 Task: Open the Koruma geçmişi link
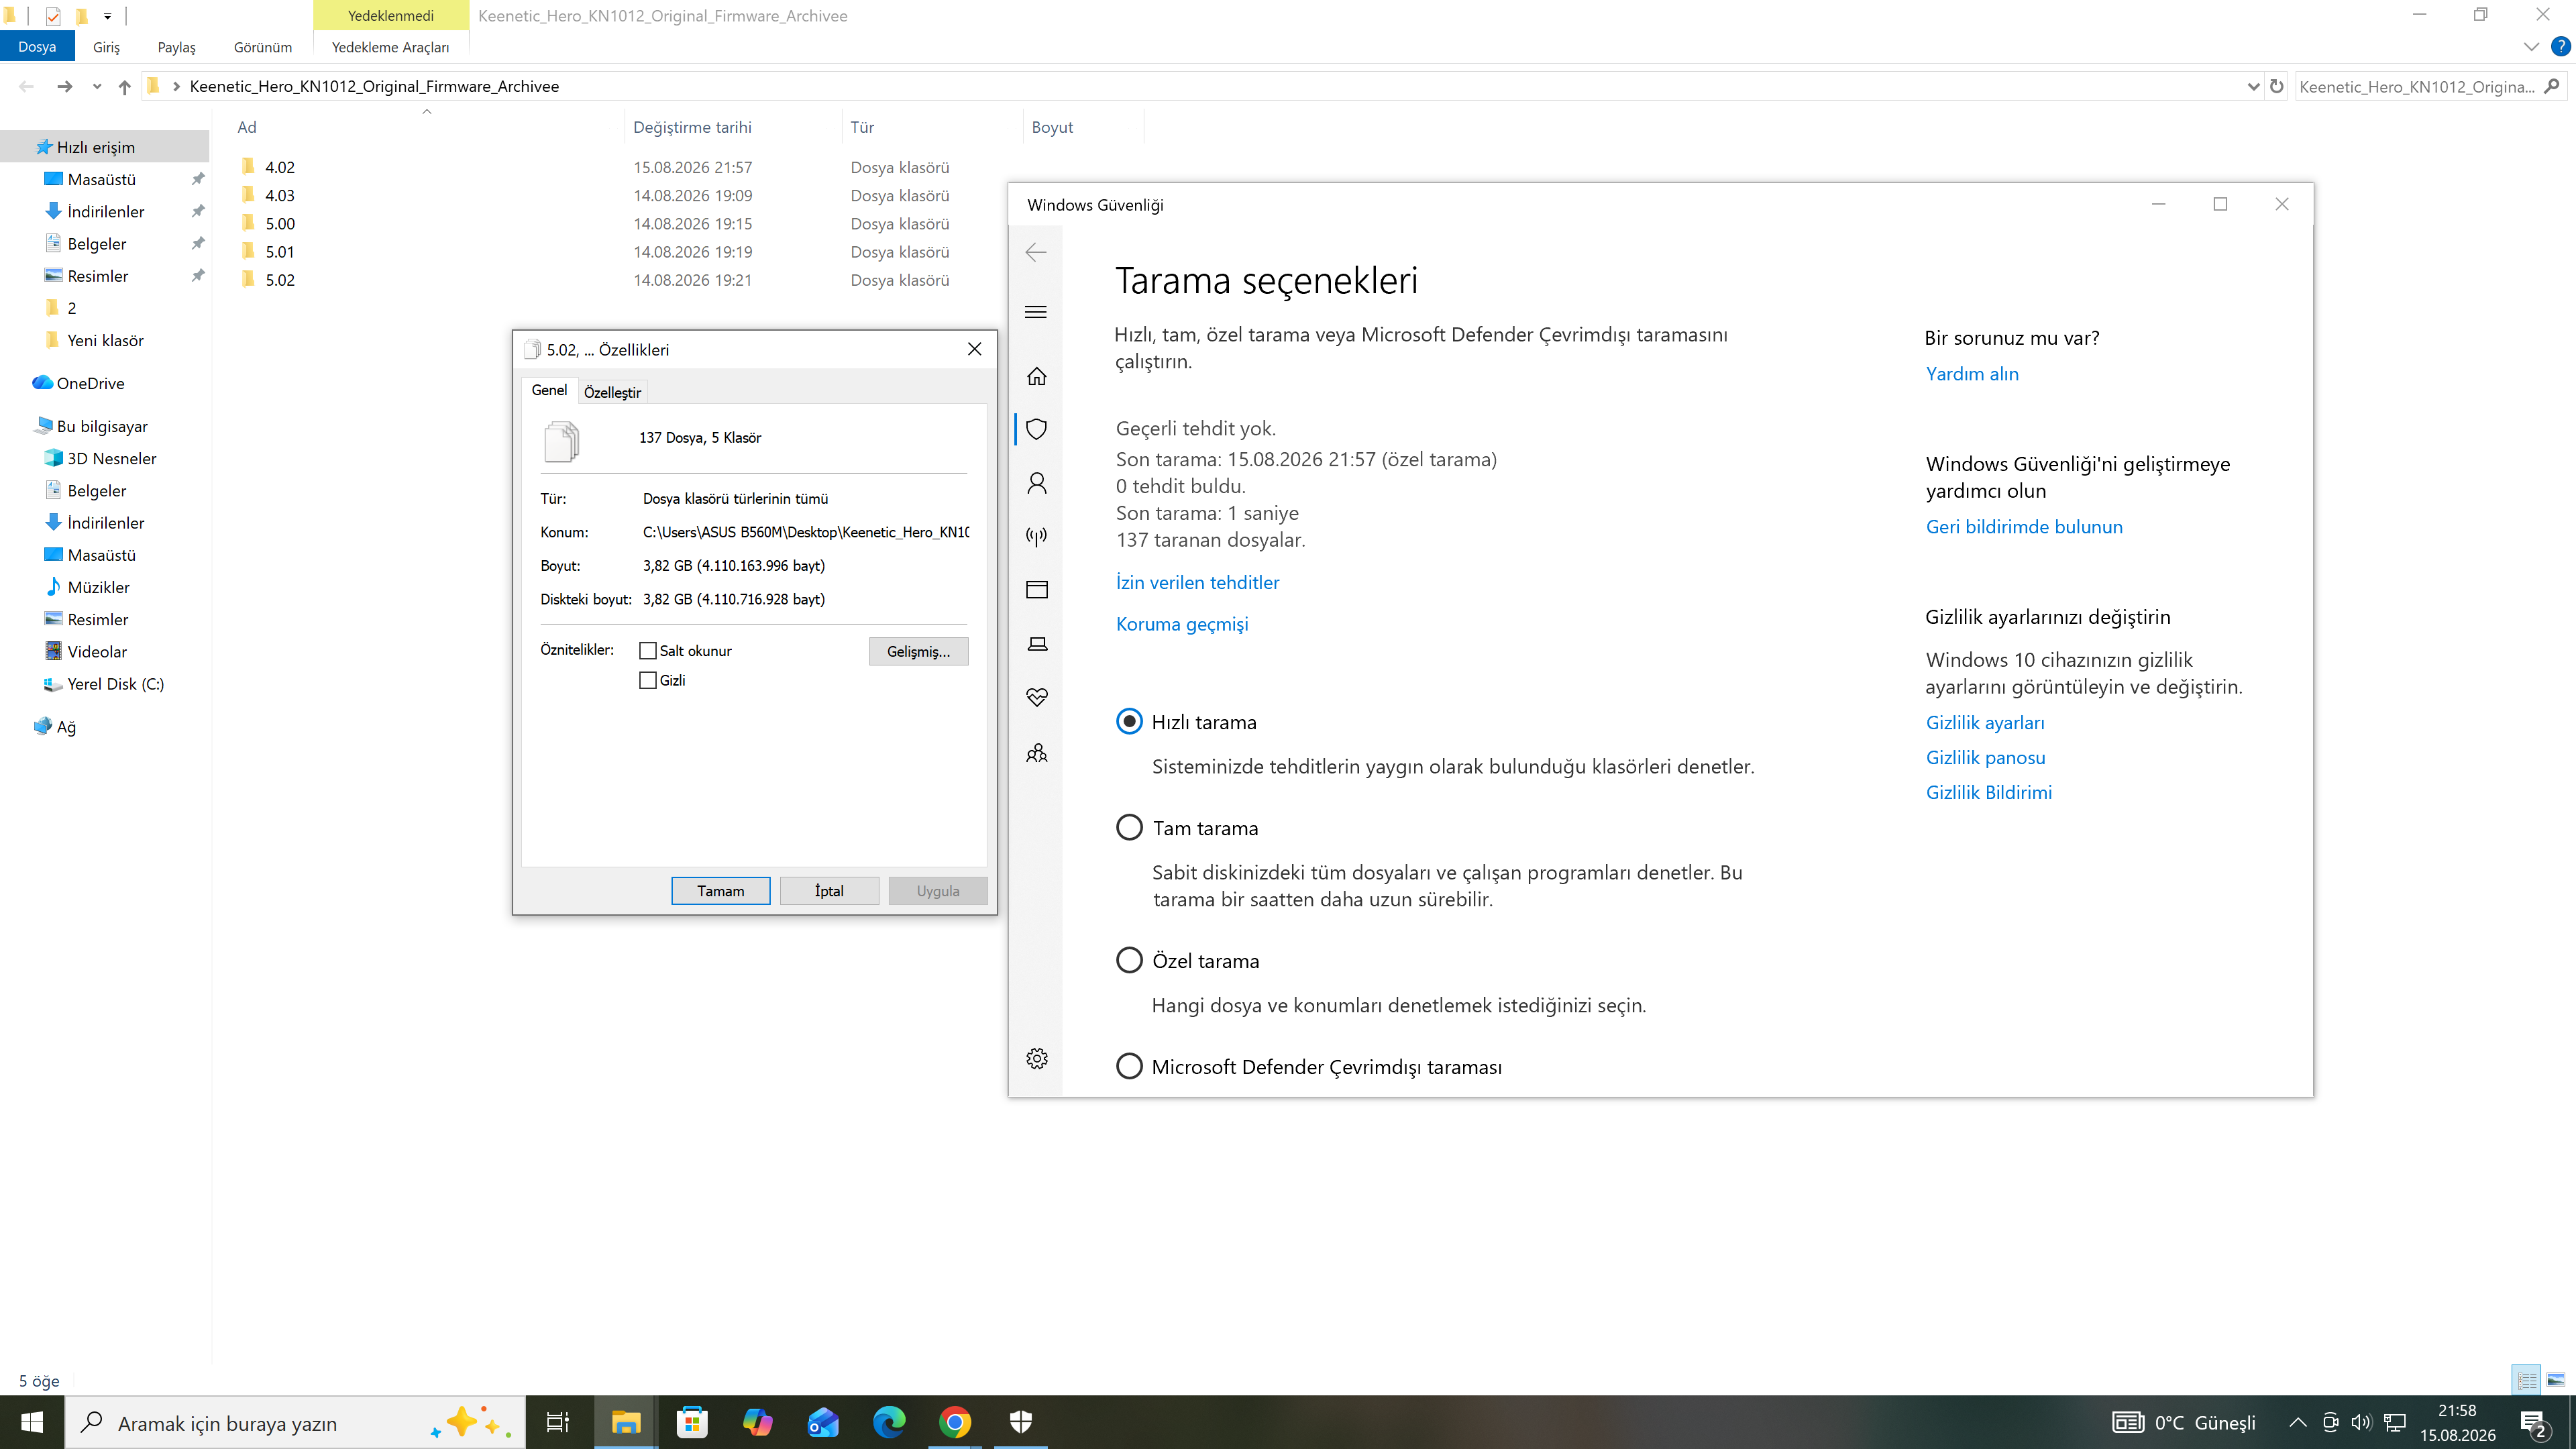pyautogui.click(x=1182, y=624)
